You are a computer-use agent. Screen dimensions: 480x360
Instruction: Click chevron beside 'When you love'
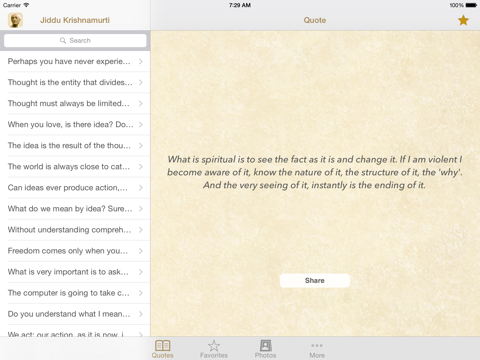click(141, 124)
